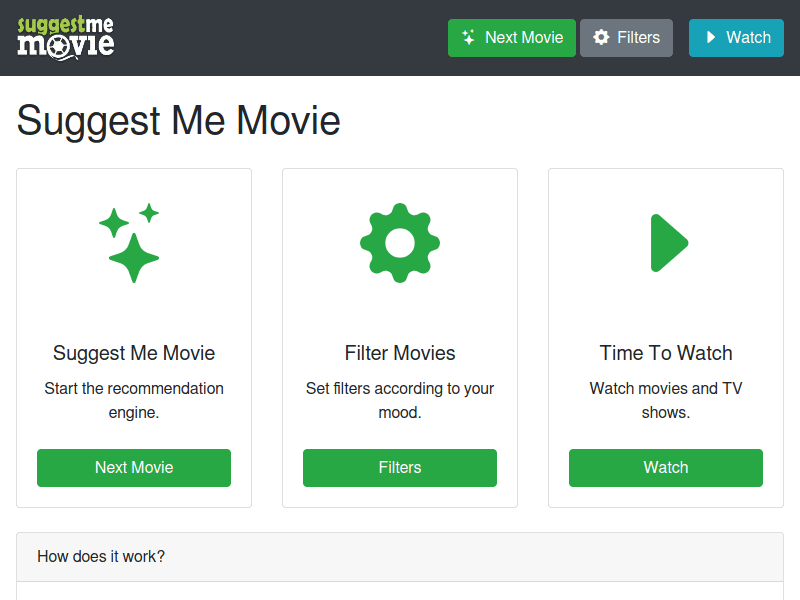Click the Time To Watch heading
This screenshot has height=600, width=800.
(x=666, y=353)
